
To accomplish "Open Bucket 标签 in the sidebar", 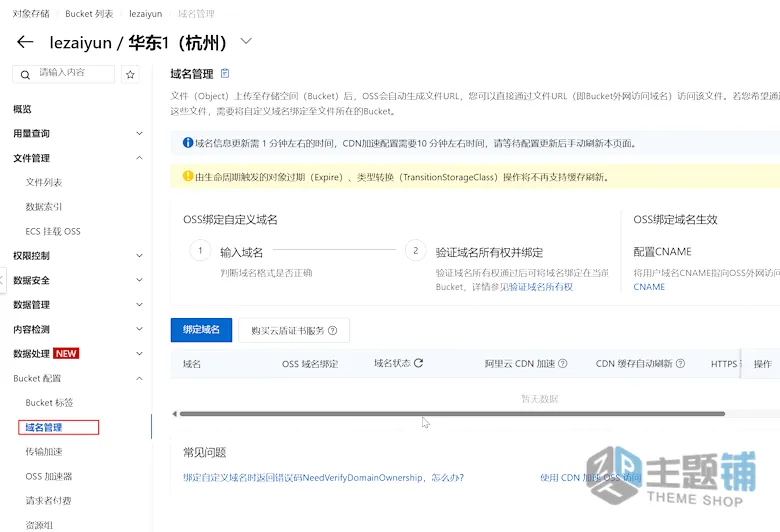I will [x=49, y=403].
